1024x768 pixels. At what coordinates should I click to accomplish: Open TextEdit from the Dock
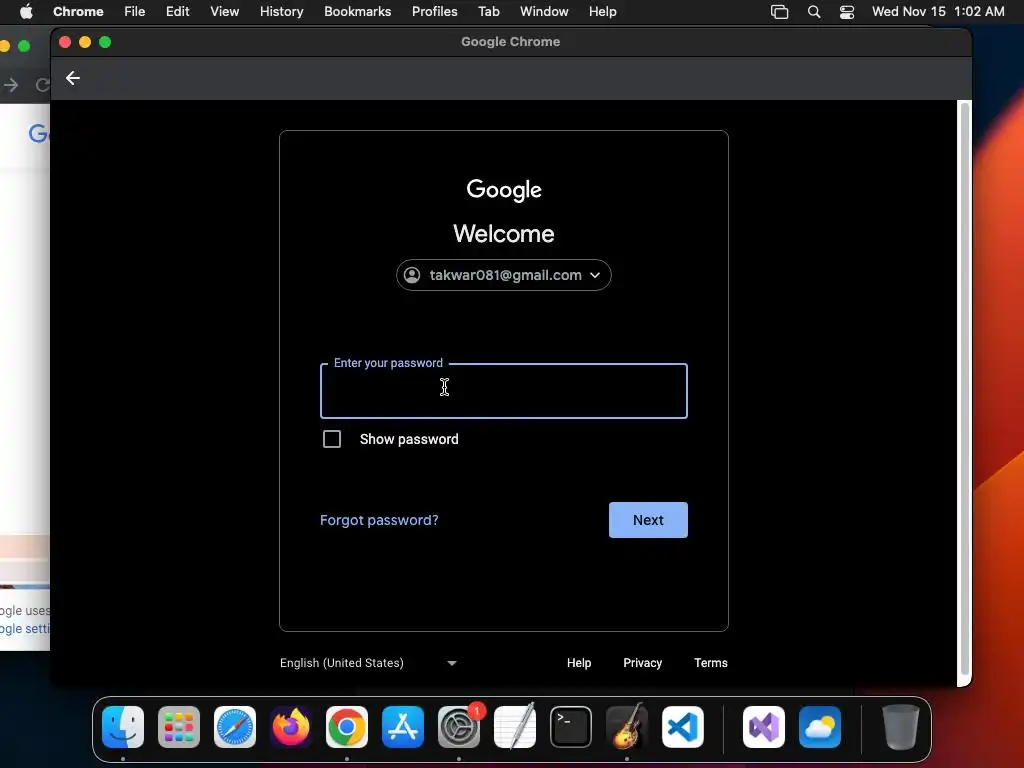coord(515,727)
